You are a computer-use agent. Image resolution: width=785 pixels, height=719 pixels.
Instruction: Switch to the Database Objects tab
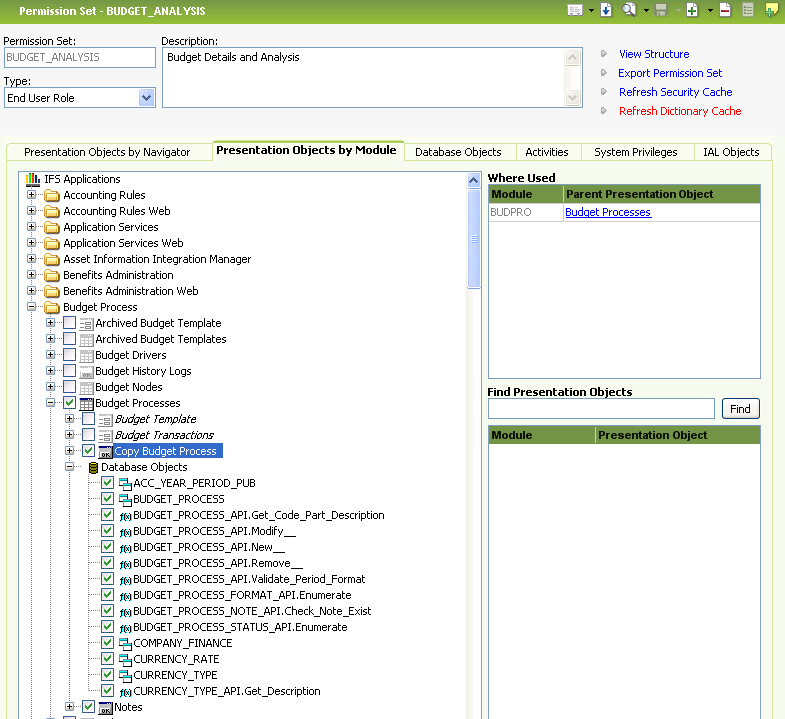(458, 152)
